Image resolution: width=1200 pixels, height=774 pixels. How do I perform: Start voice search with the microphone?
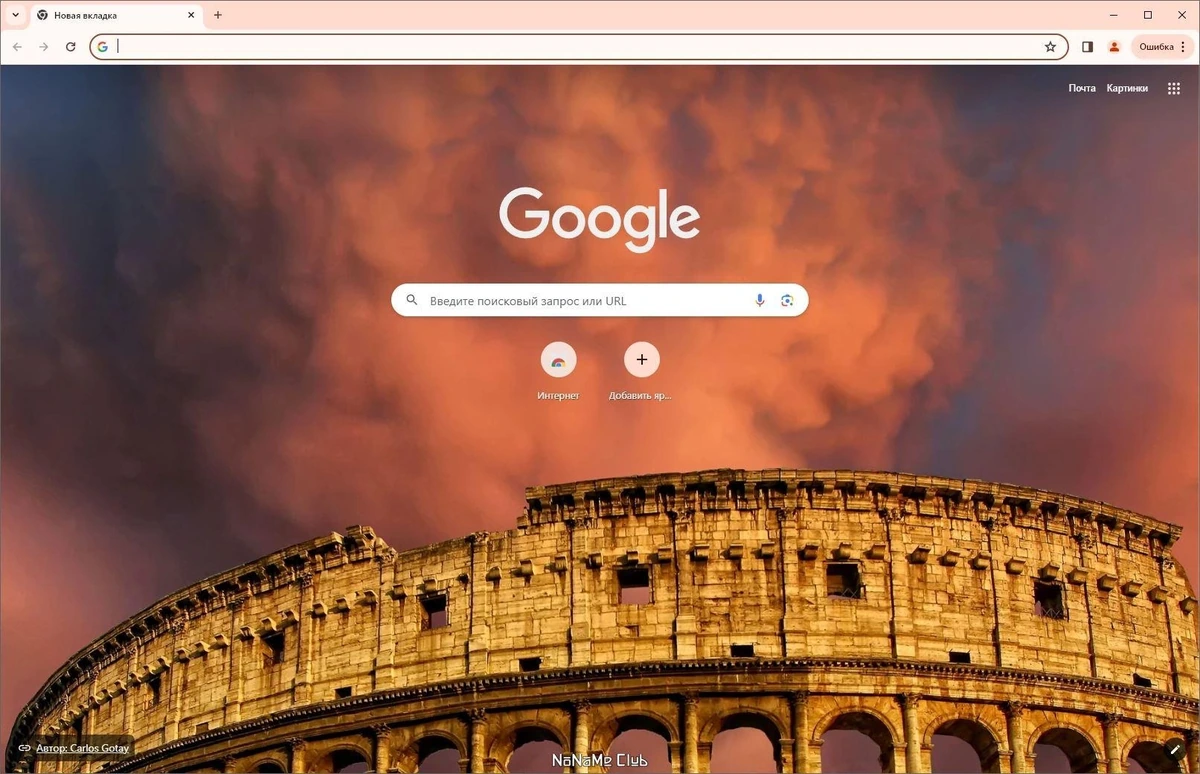760,300
